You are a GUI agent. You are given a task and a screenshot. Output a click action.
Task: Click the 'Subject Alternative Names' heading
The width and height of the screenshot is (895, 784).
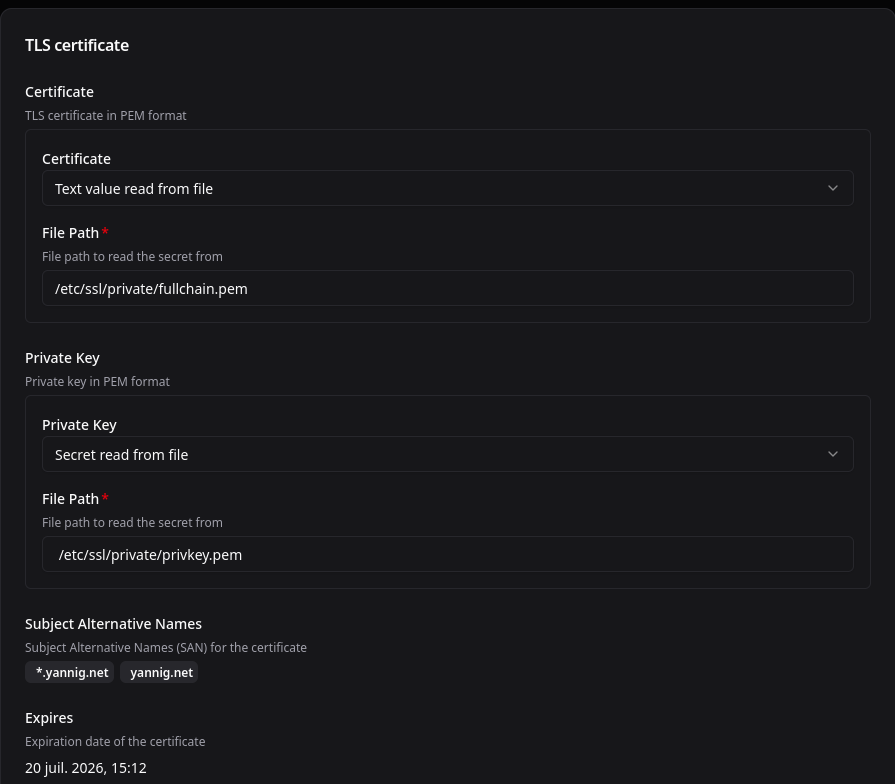(x=113, y=624)
